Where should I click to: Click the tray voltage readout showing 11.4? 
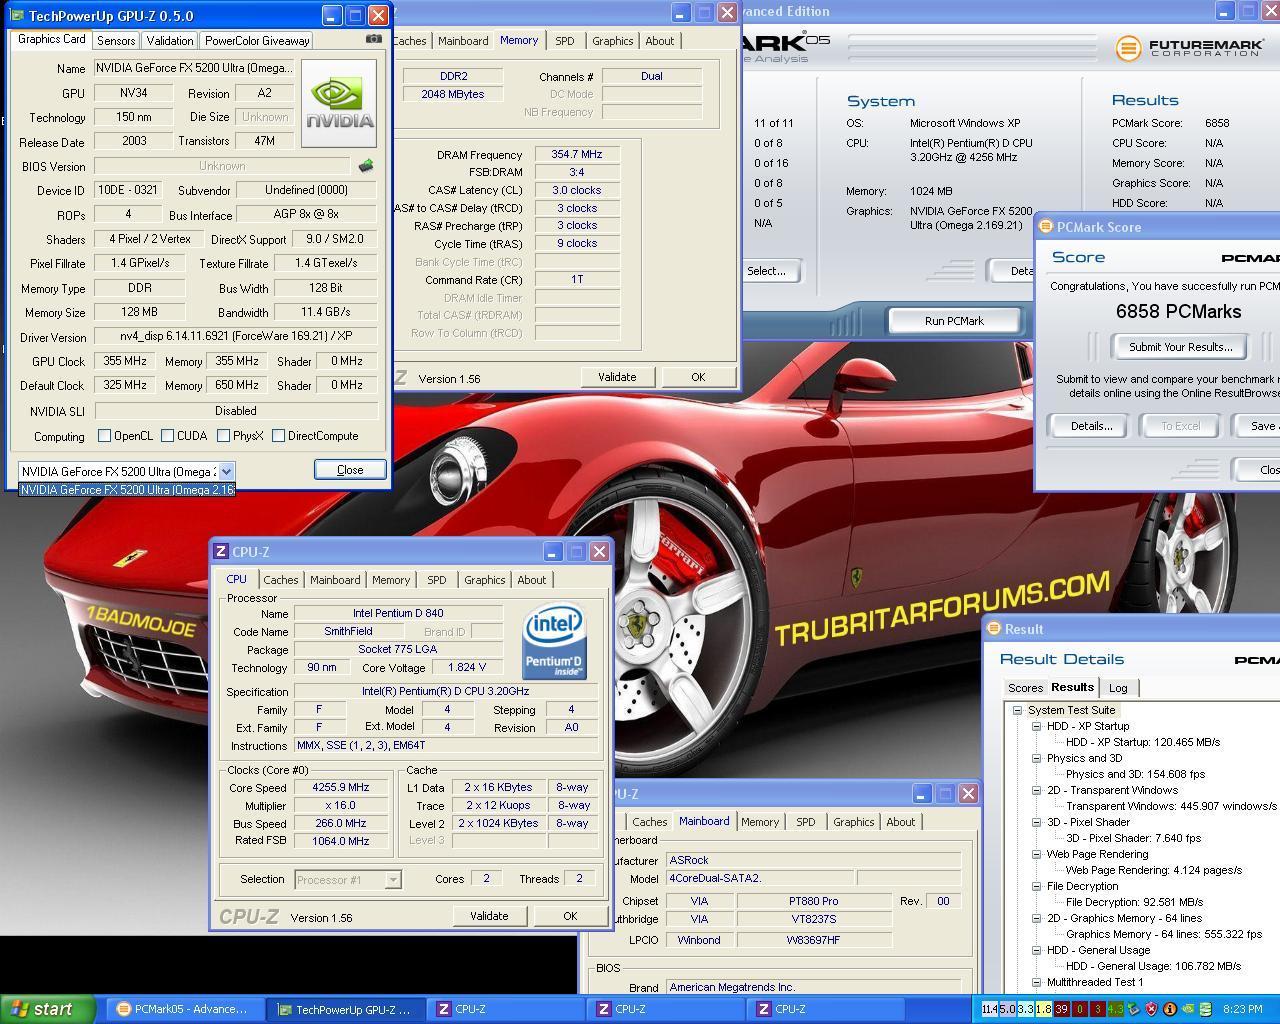tap(989, 1009)
